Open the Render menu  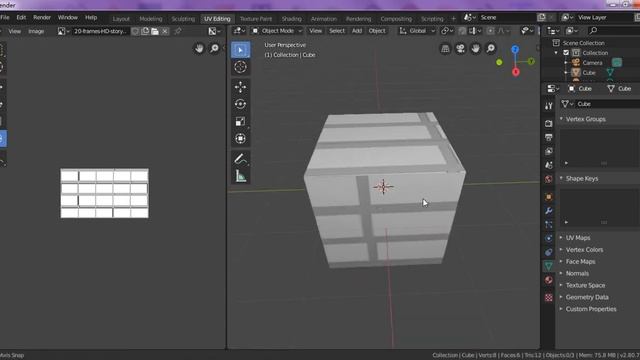42,18
